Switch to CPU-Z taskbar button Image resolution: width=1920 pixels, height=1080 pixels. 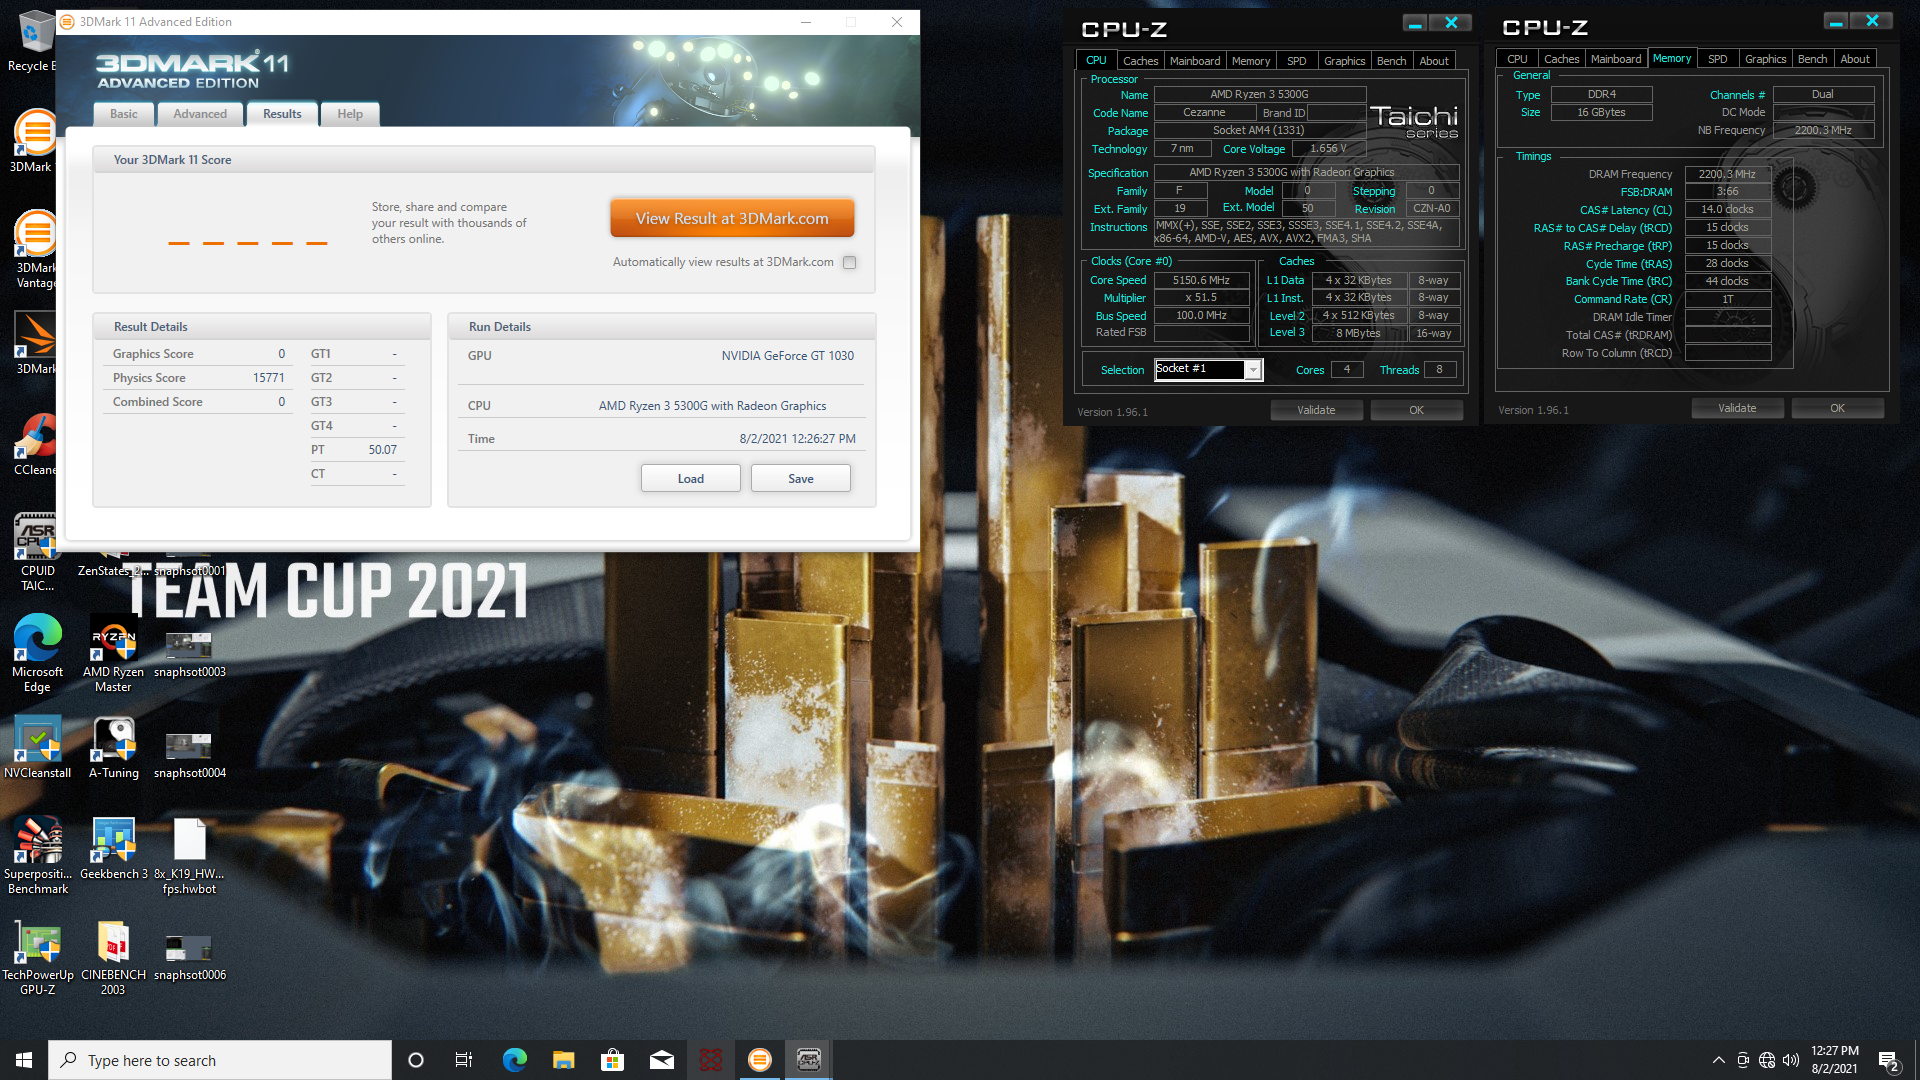tap(808, 1060)
